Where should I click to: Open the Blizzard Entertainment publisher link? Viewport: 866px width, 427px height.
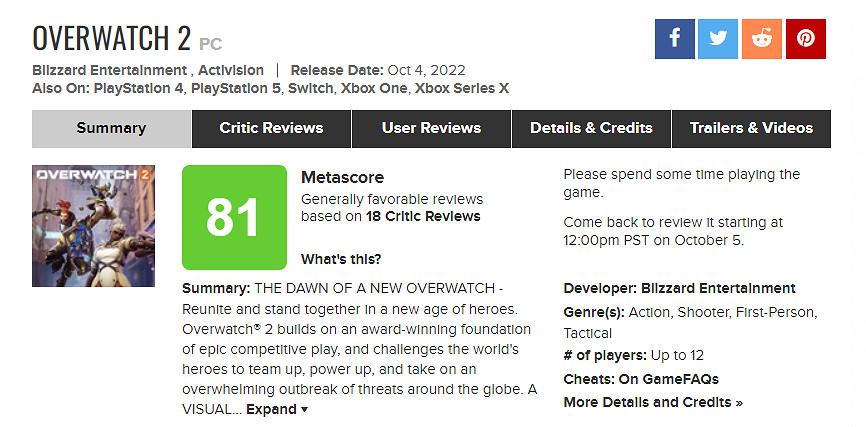coord(109,70)
